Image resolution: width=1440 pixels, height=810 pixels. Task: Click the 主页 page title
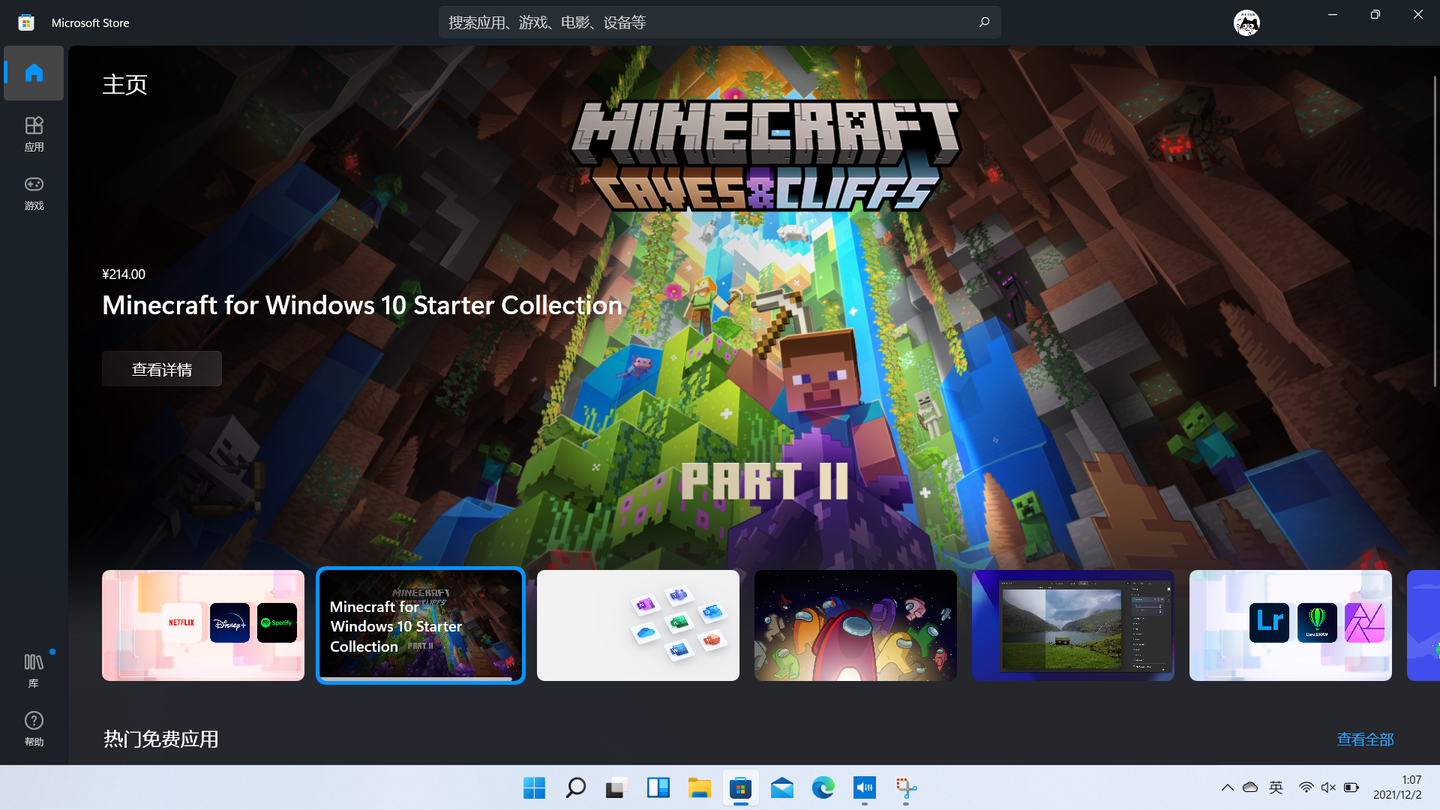[125, 84]
